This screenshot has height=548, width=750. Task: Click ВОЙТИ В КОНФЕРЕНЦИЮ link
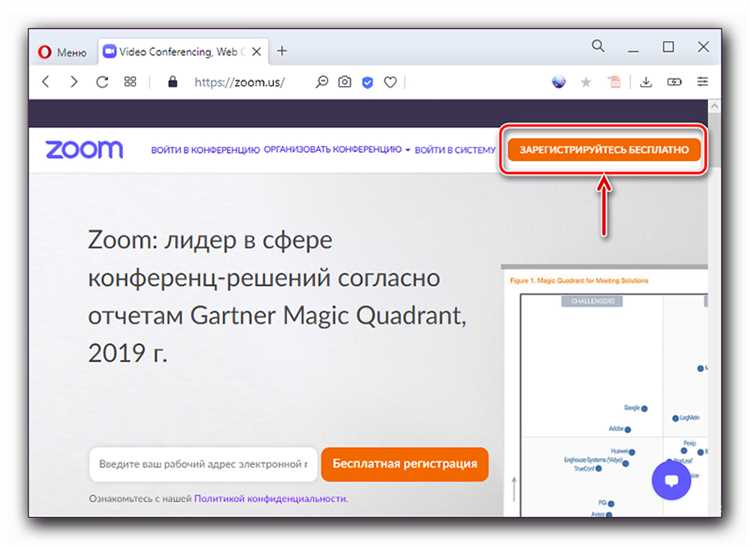tap(205, 150)
